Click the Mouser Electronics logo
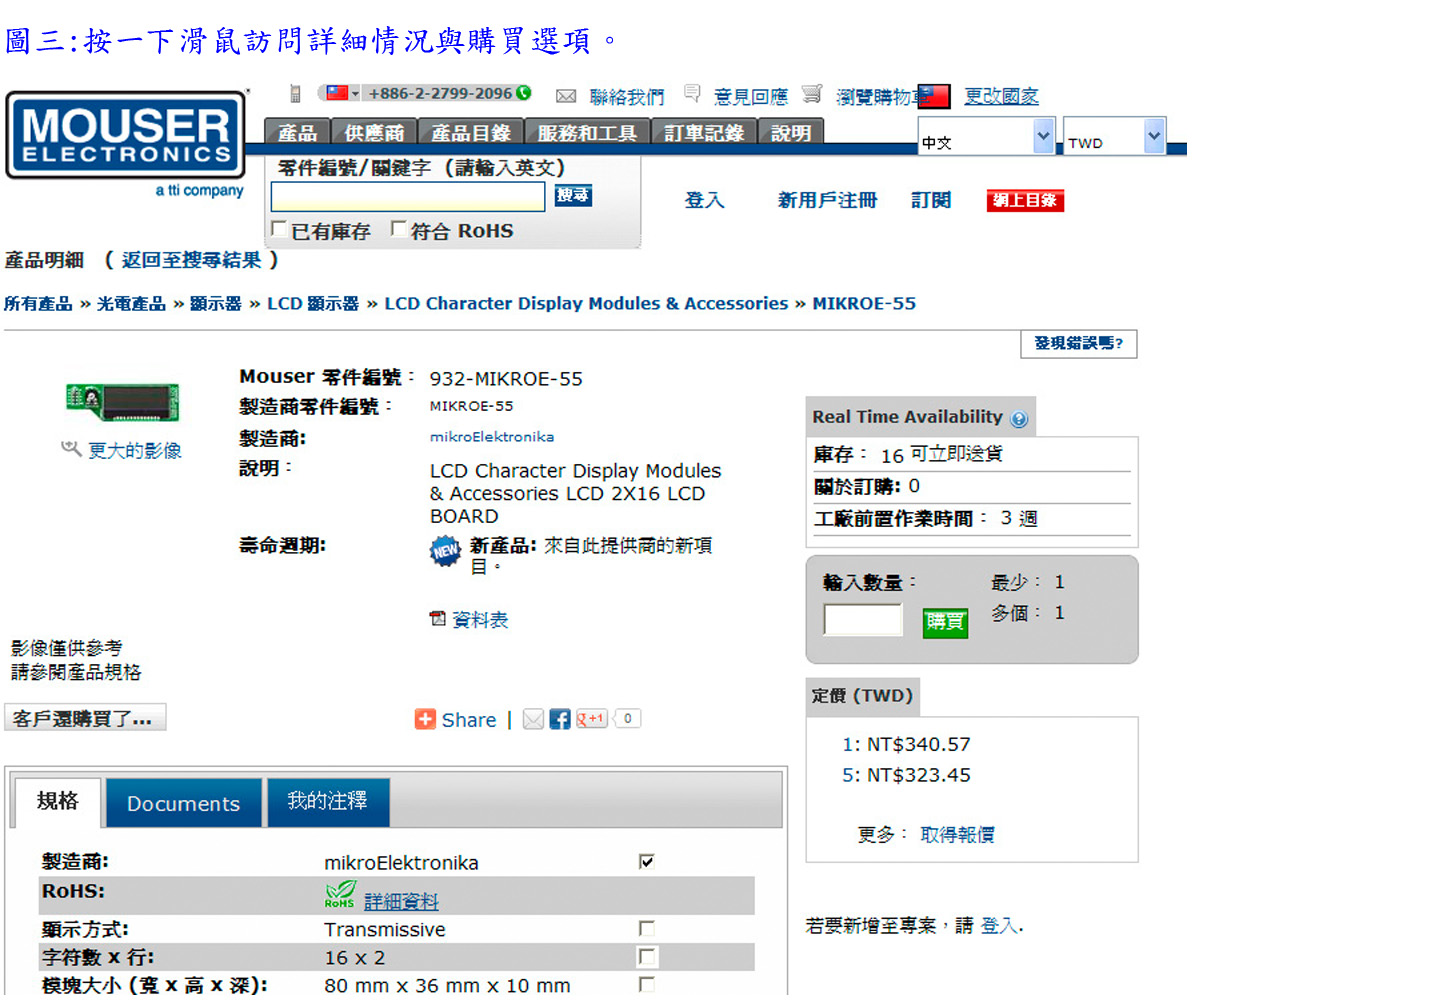1440x1000 pixels. pyautogui.click(x=126, y=136)
